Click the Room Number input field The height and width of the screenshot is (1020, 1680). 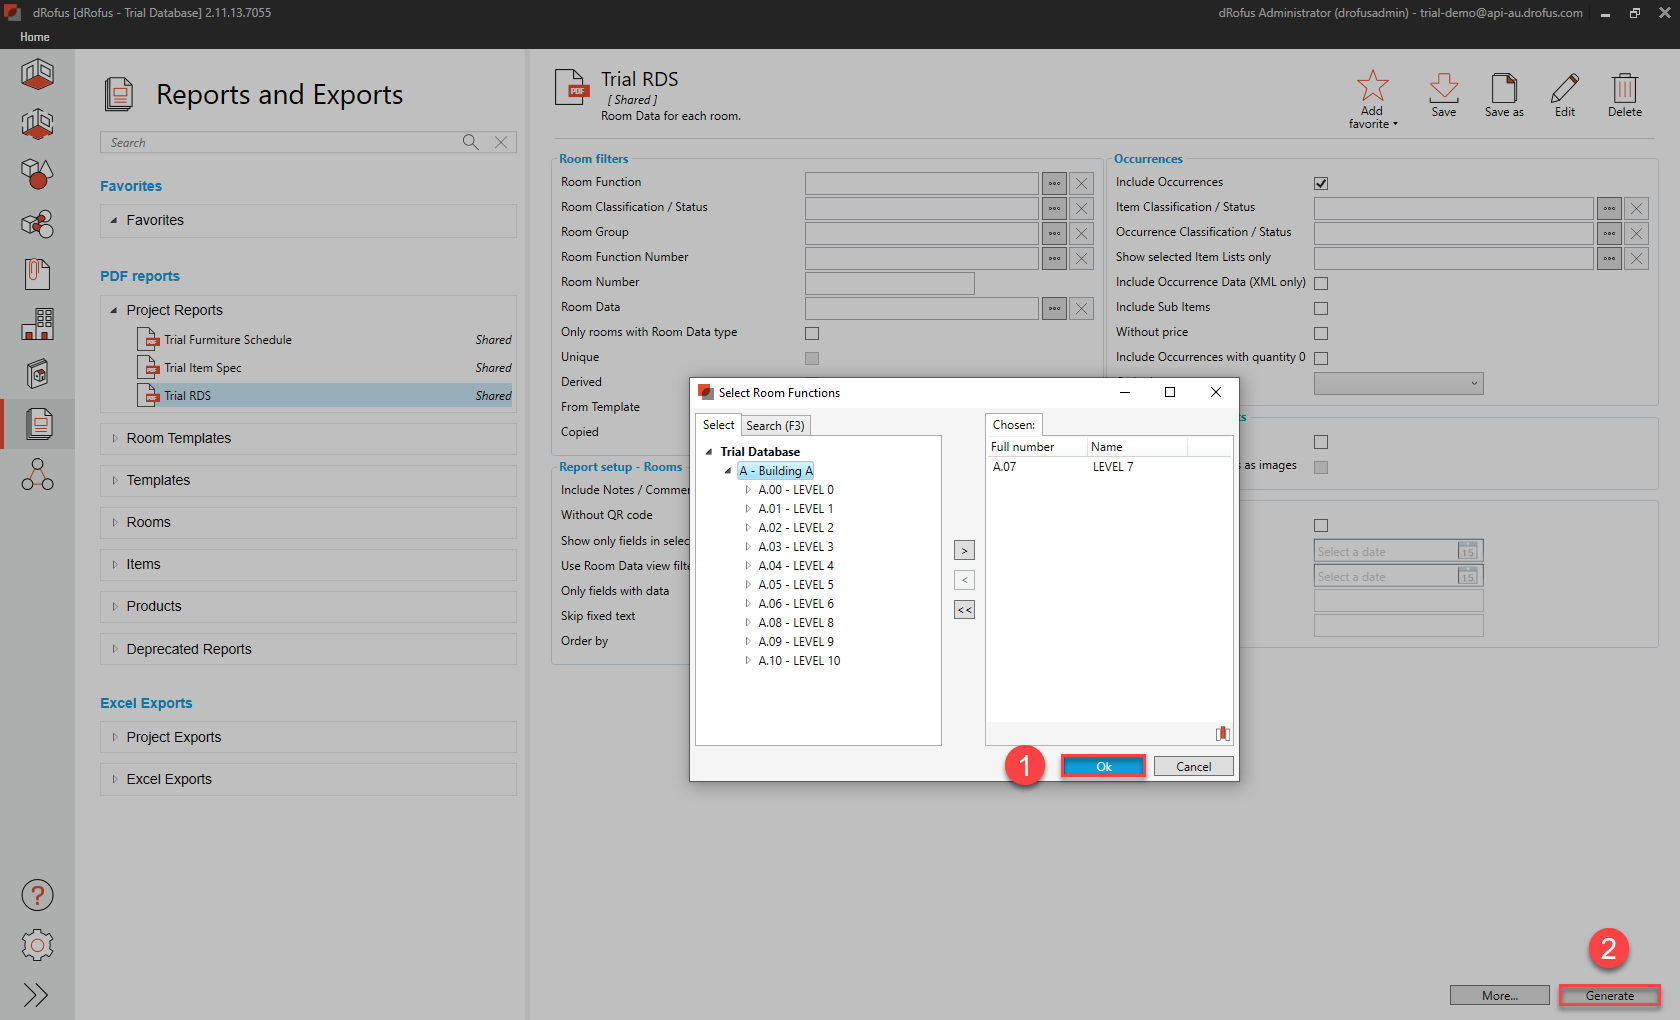(889, 283)
